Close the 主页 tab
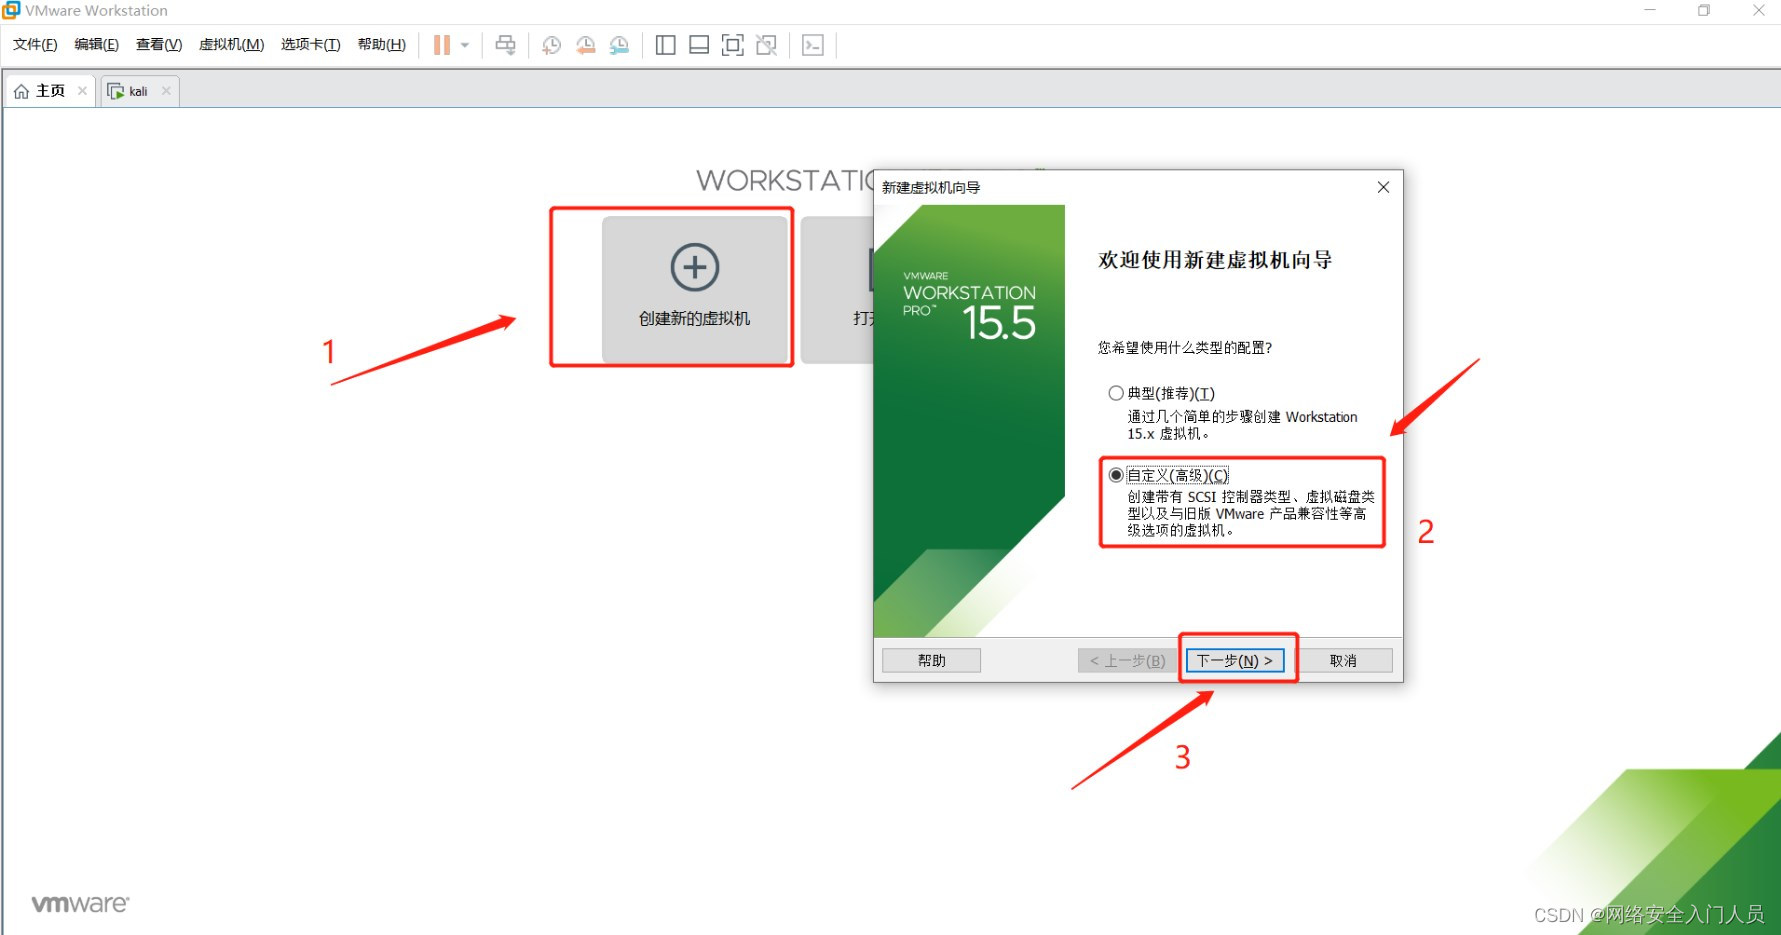The width and height of the screenshot is (1781, 935). point(82,91)
